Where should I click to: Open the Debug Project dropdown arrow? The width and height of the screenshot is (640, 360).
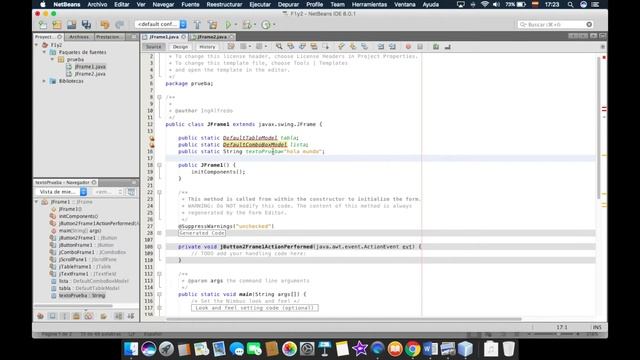(255, 24)
